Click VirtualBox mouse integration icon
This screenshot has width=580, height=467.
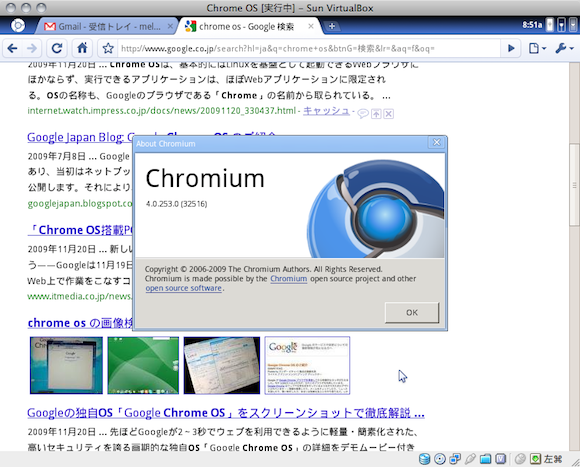(520, 459)
